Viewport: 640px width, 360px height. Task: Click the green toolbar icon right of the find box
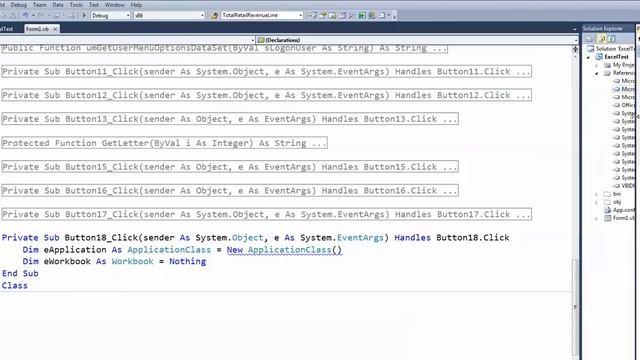coord(362,16)
